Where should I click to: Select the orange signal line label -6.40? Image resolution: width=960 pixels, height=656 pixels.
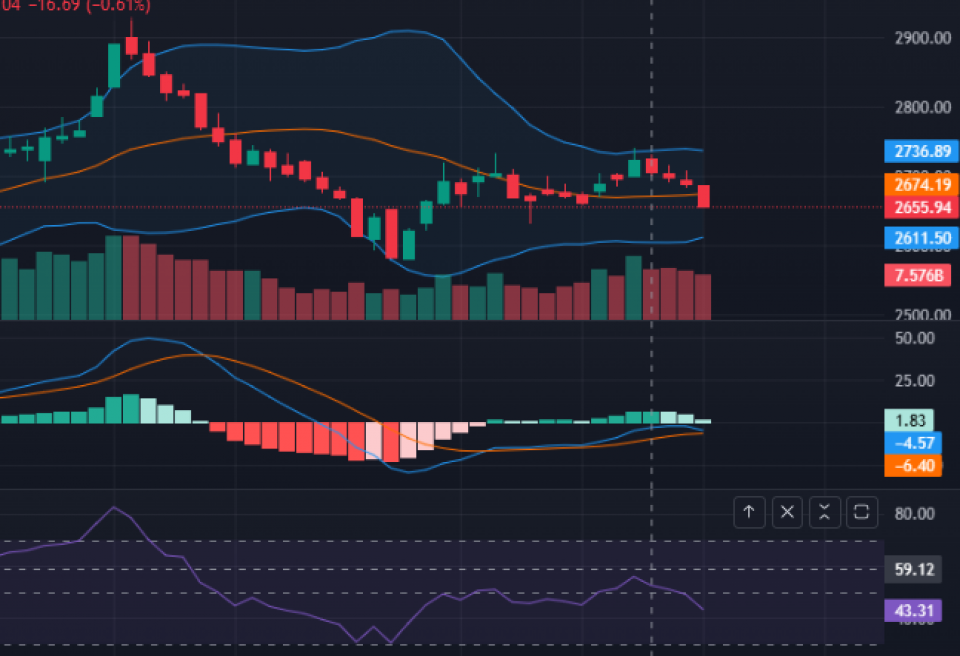coord(913,465)
